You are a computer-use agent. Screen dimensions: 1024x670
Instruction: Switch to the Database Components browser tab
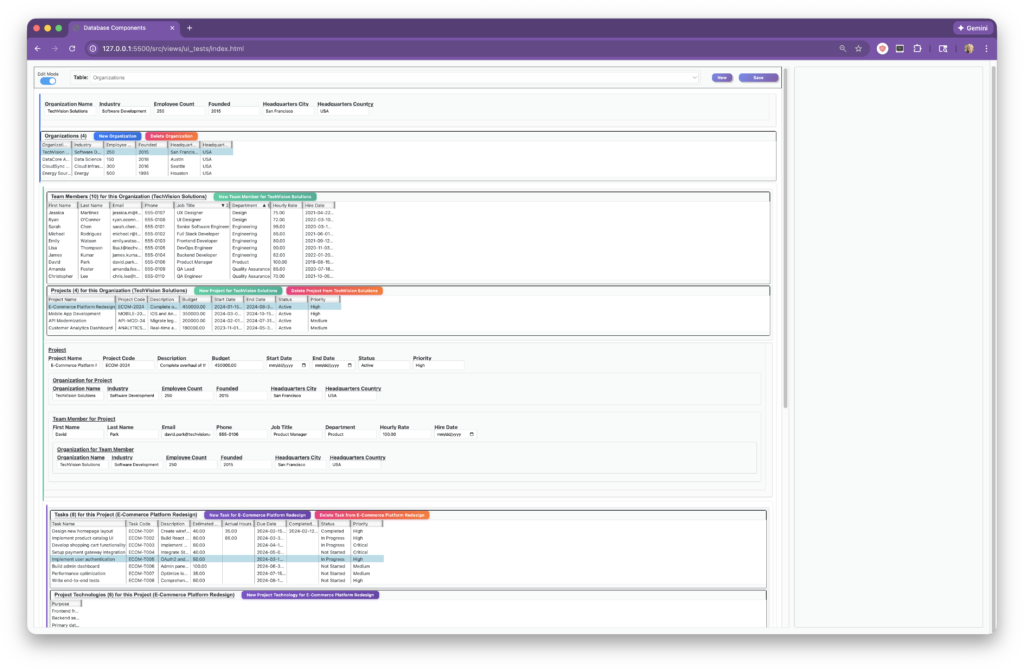(112, 28)
